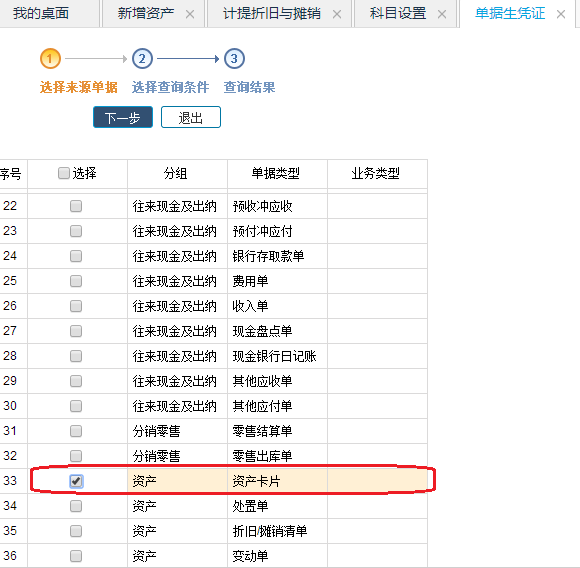This screenshot has height=568, width=580.
Task: Open the 科目设置 tab
Action: (x=398, y=13)
